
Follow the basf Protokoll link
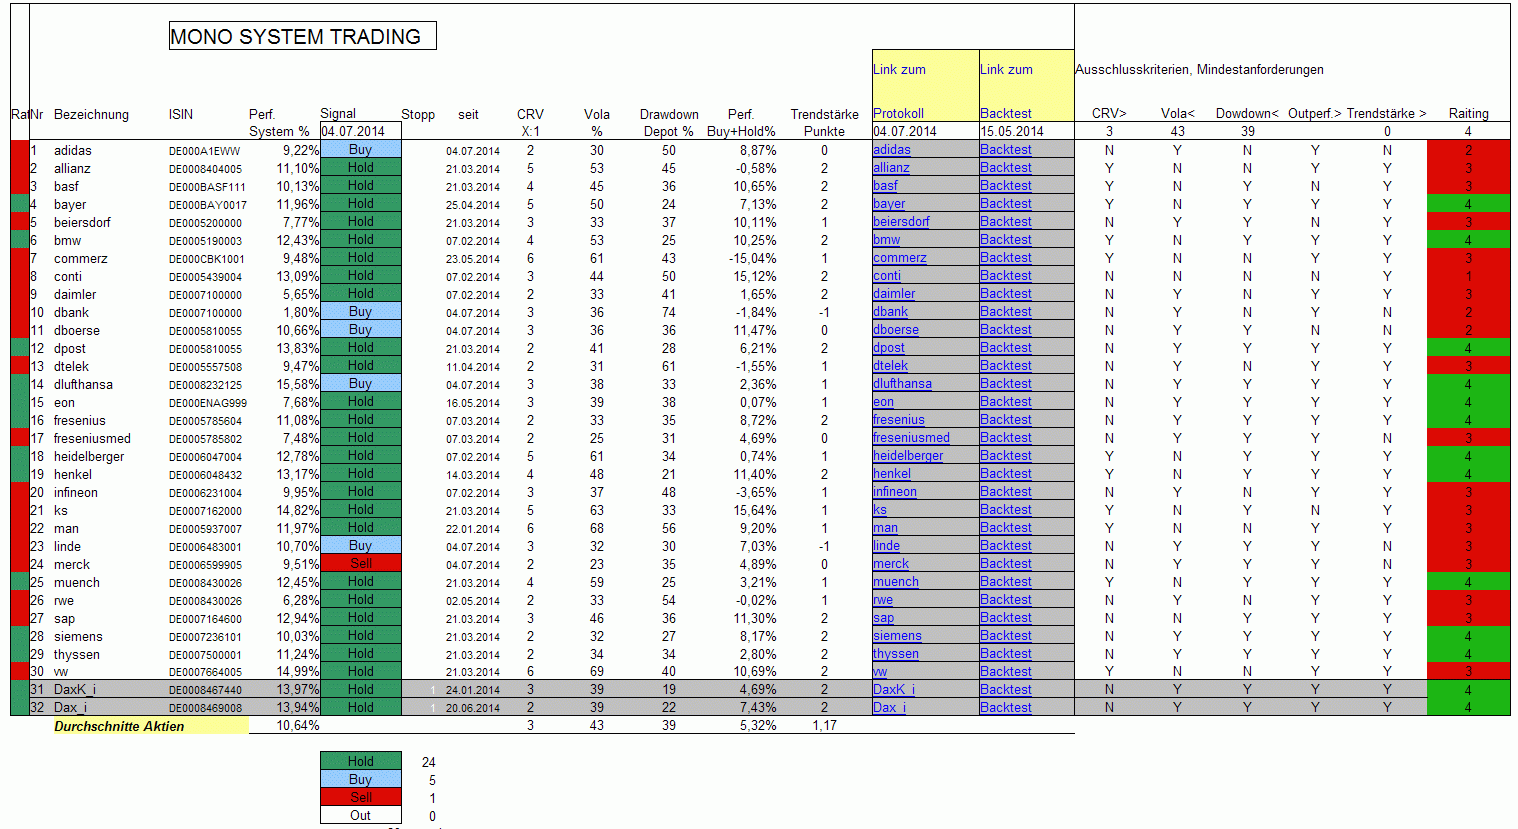pyautogui.click(x=885, y=186)
